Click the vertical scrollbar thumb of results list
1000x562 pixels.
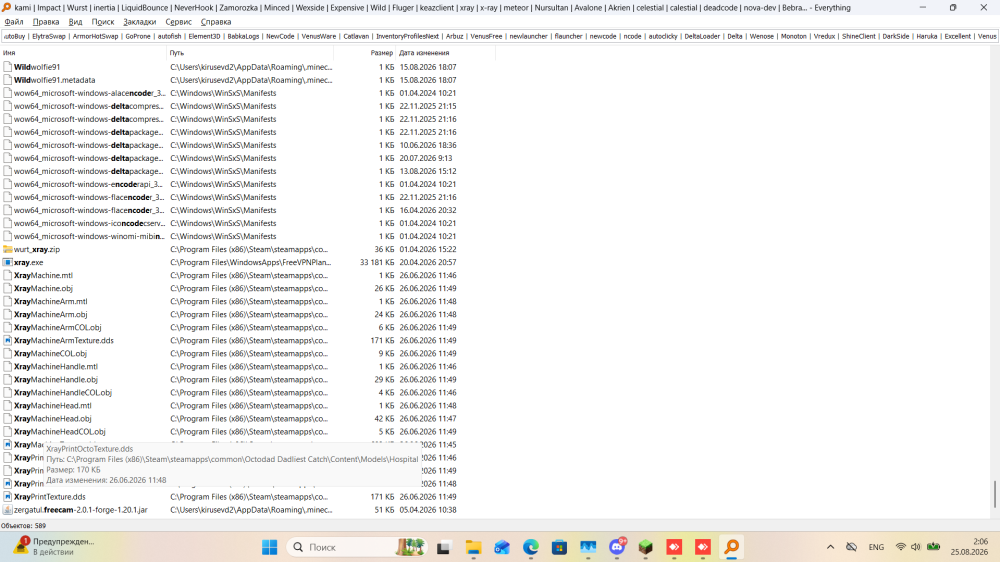994,494
